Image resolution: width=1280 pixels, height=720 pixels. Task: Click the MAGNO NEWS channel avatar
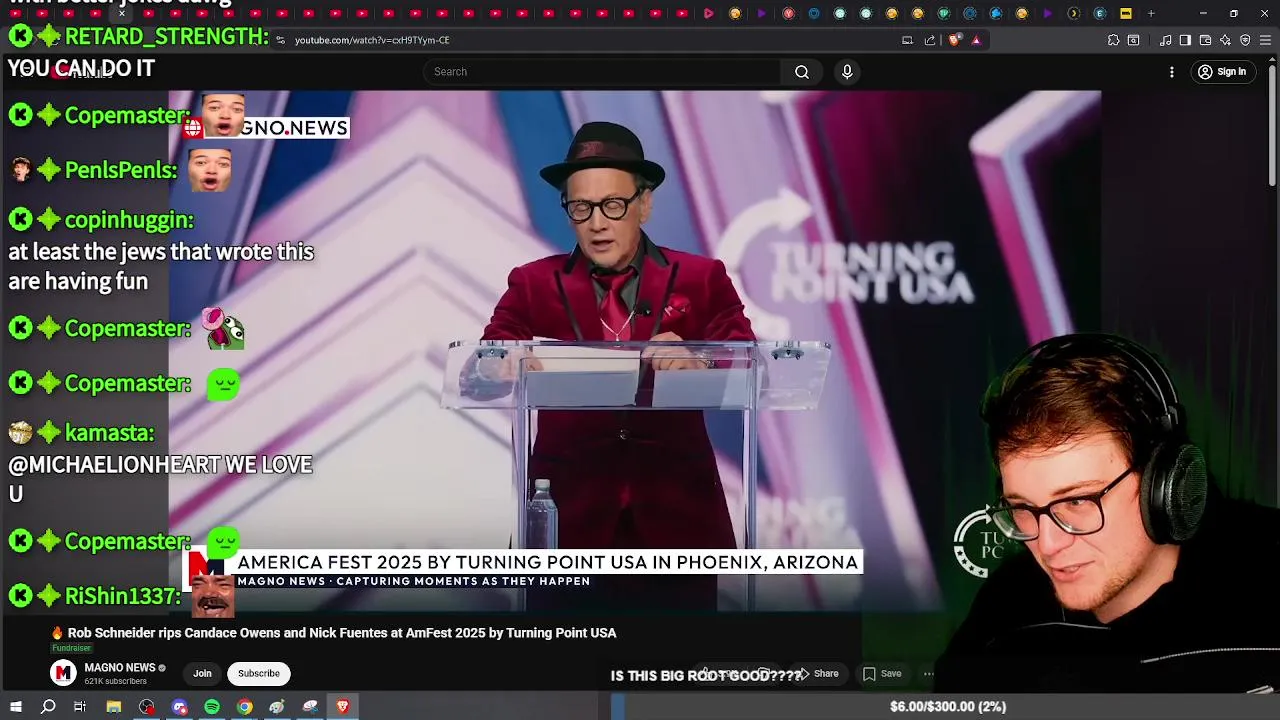(63, 673)
